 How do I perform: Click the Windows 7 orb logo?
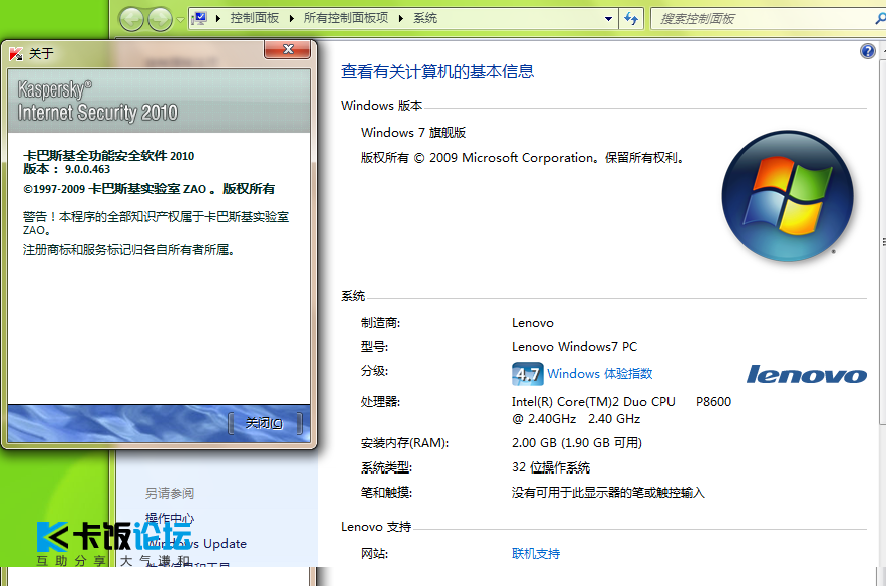coord(788,196)
